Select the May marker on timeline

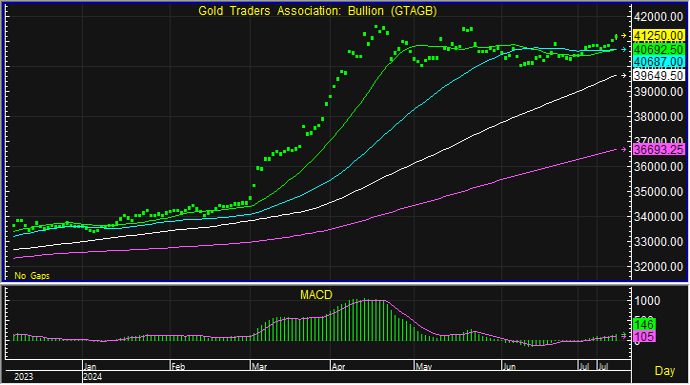coord(423,366)
